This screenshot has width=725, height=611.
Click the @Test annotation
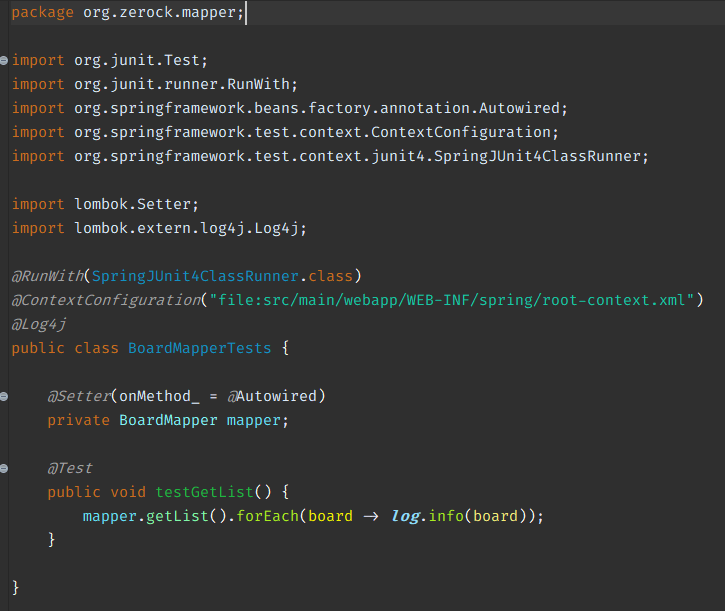(x=70, y=469)
